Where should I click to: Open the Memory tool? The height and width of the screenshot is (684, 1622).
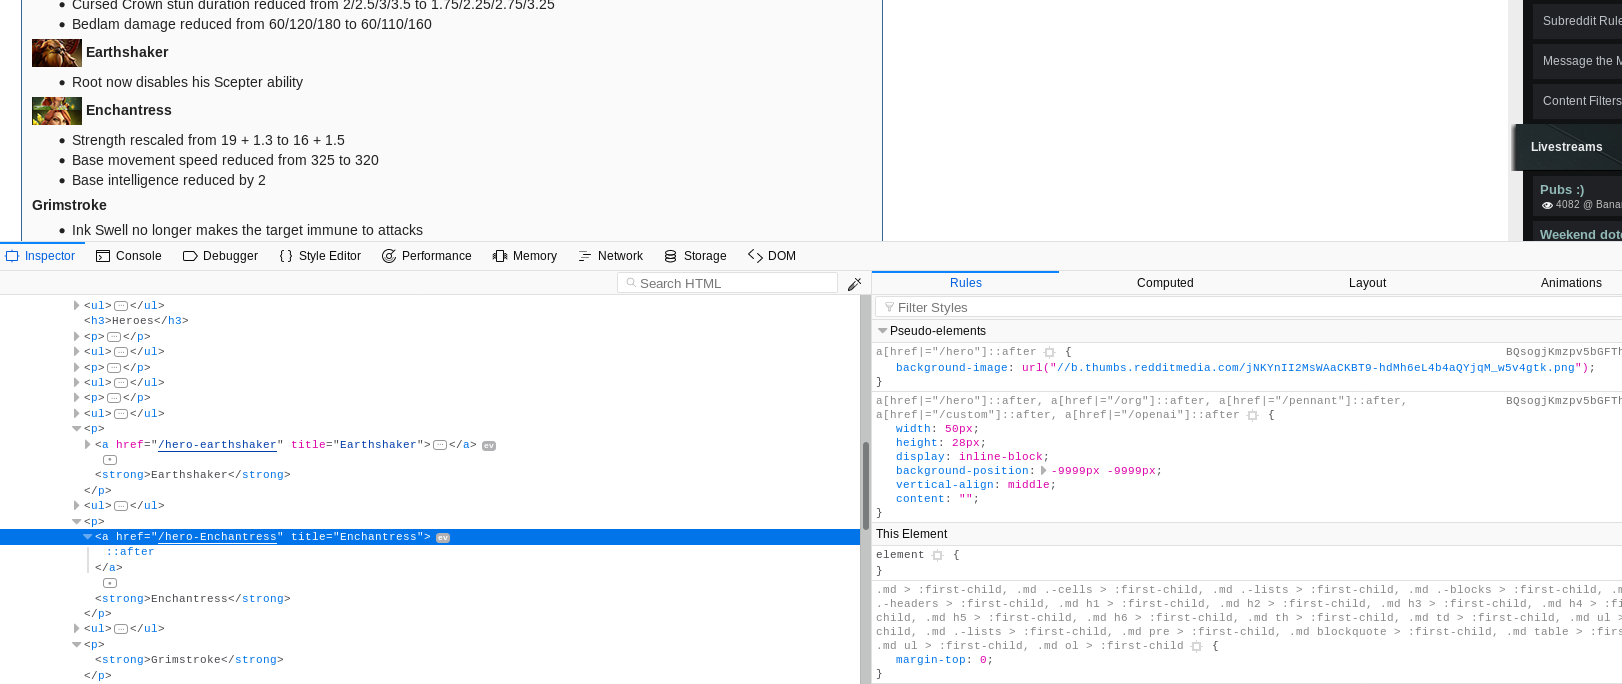point(525,256)
